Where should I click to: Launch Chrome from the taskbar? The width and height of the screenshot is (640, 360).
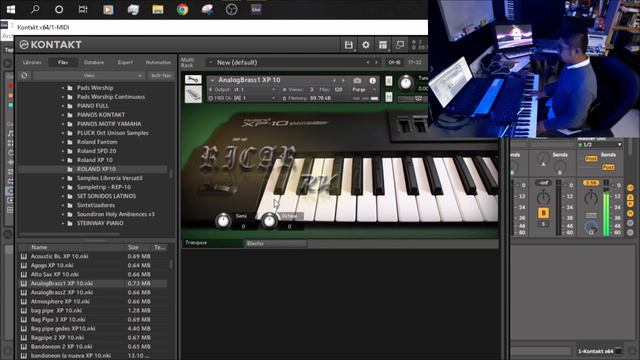[182, 9]
